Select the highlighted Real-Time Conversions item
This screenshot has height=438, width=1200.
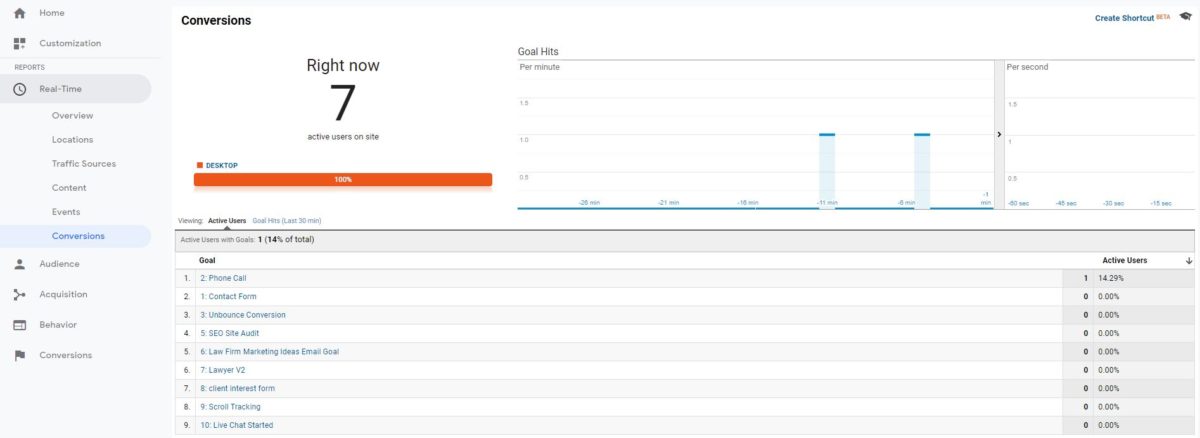pyautogui.click(x=78, y=236)
